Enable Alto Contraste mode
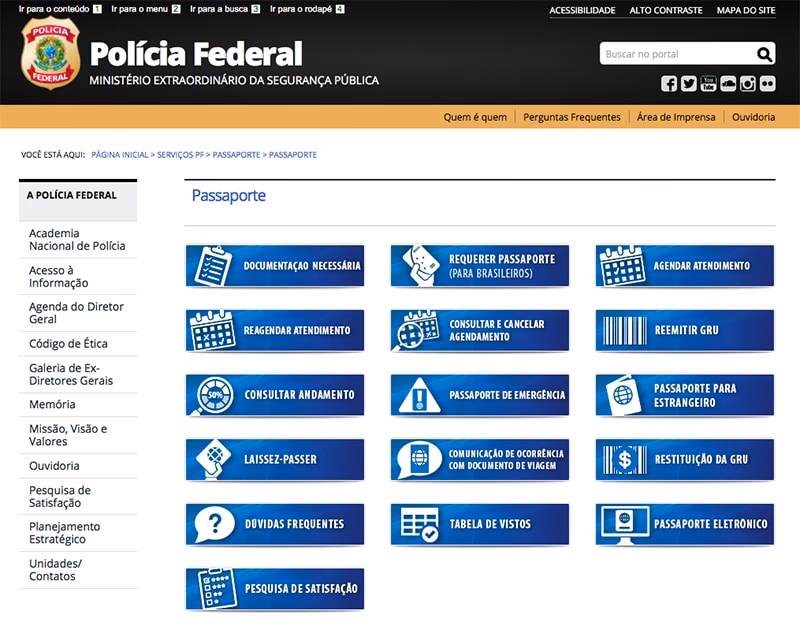800x622 pixels. pyautogui.click(x=664, y=10)
